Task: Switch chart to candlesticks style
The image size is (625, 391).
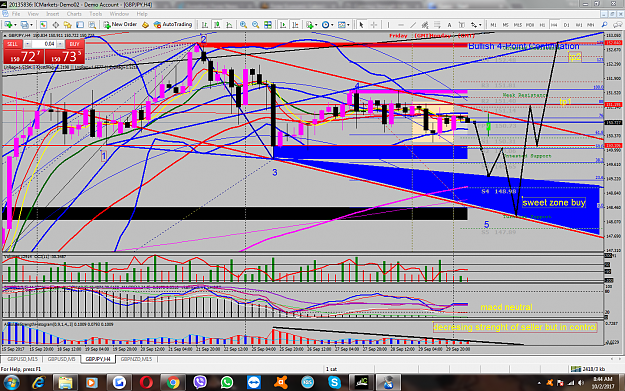Action: pyautogui.click(x=217, y=25)
